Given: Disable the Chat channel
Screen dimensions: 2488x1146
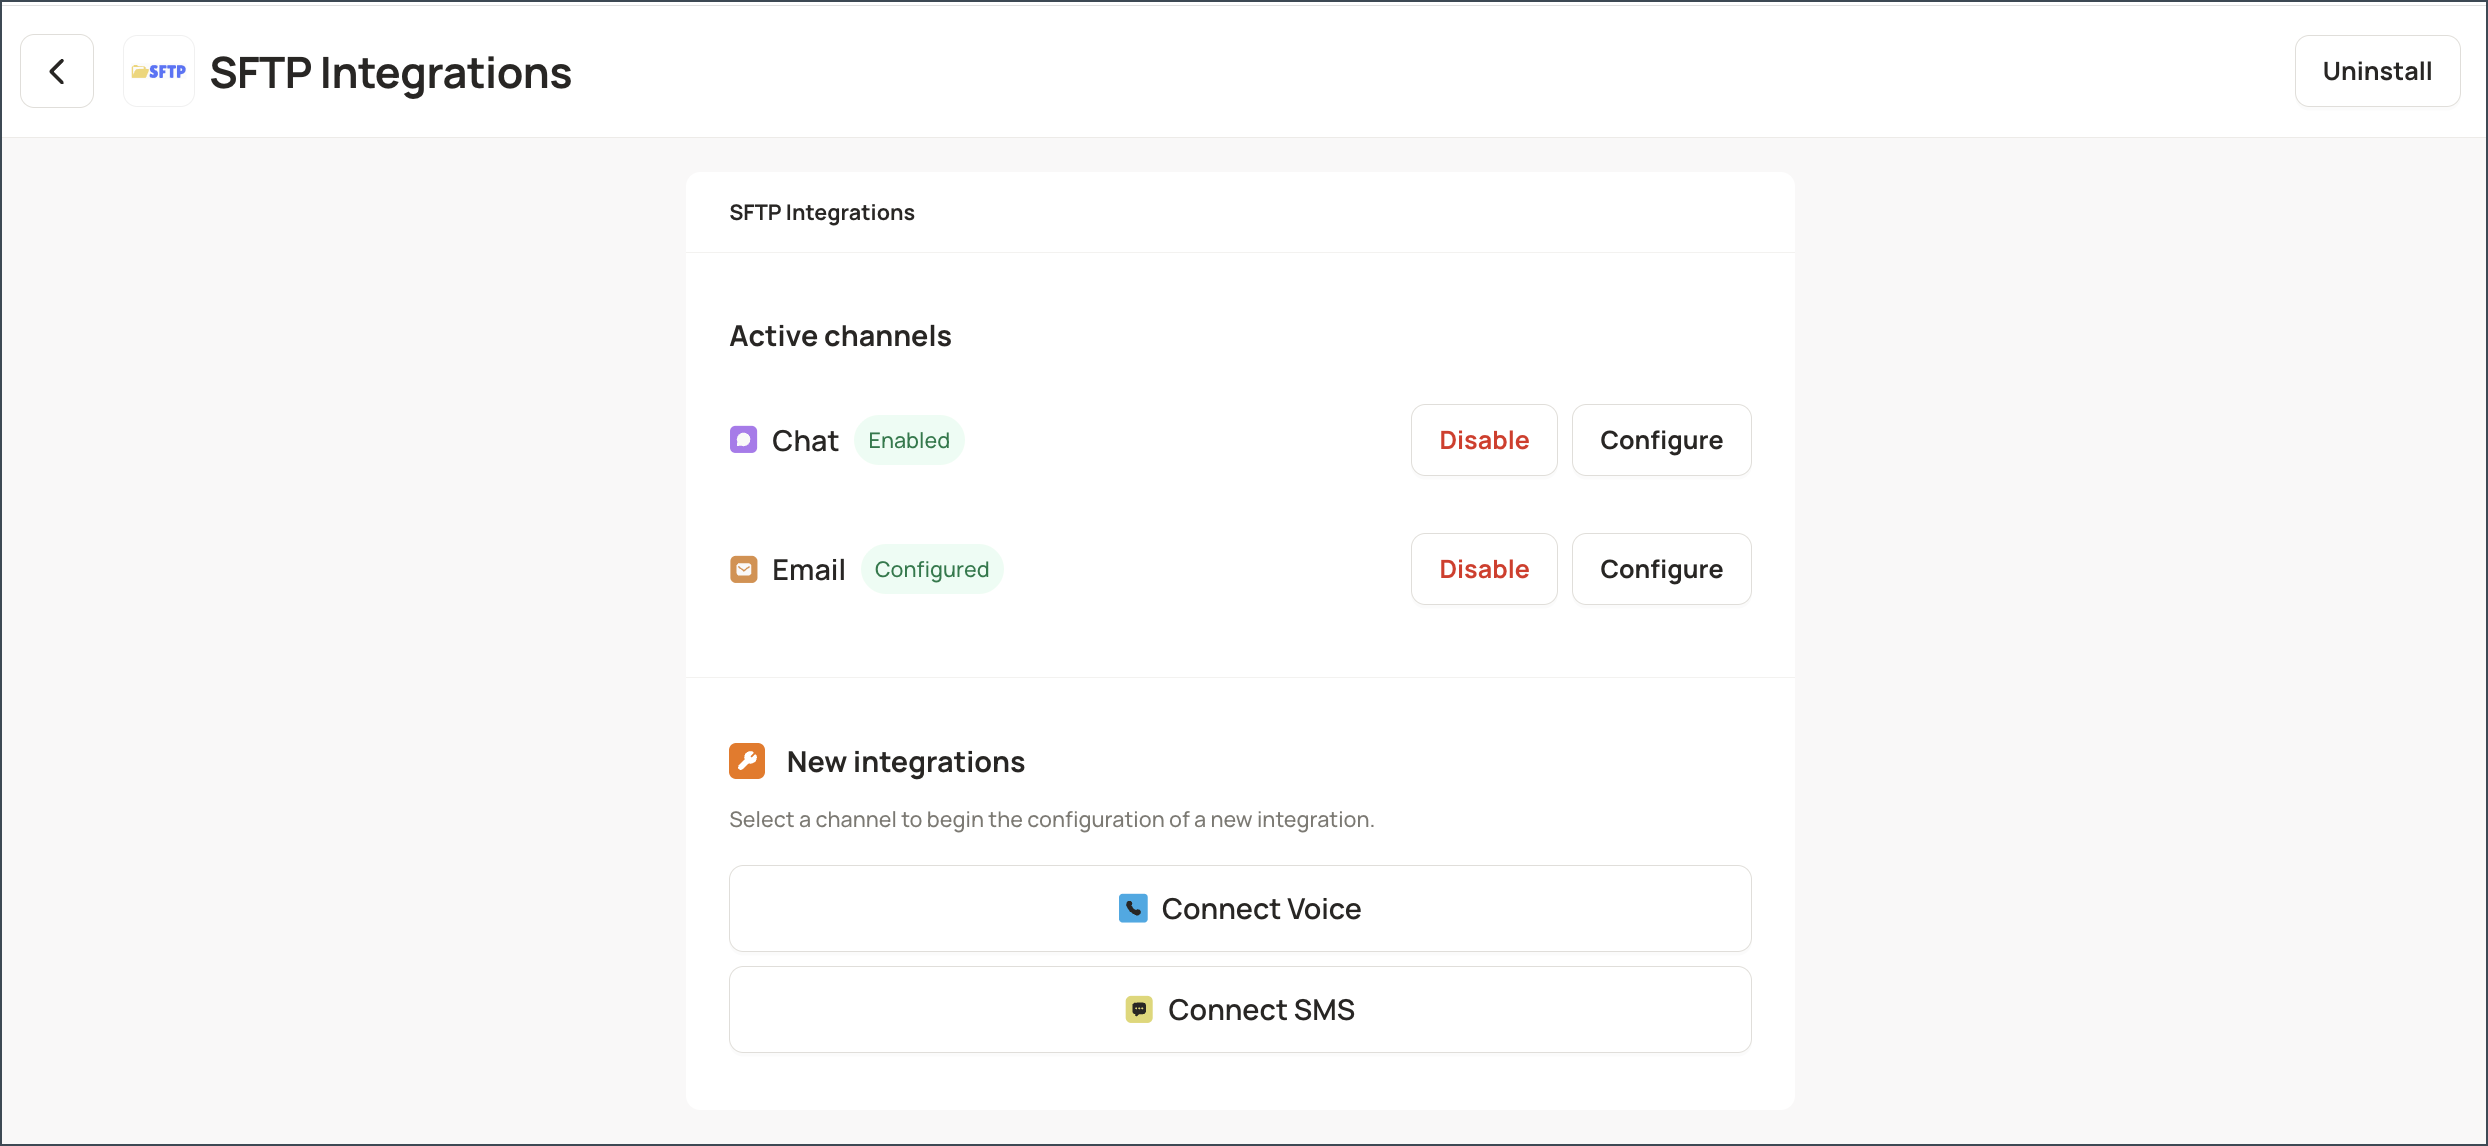Looking at the screenshot, I should (1484, 440).
